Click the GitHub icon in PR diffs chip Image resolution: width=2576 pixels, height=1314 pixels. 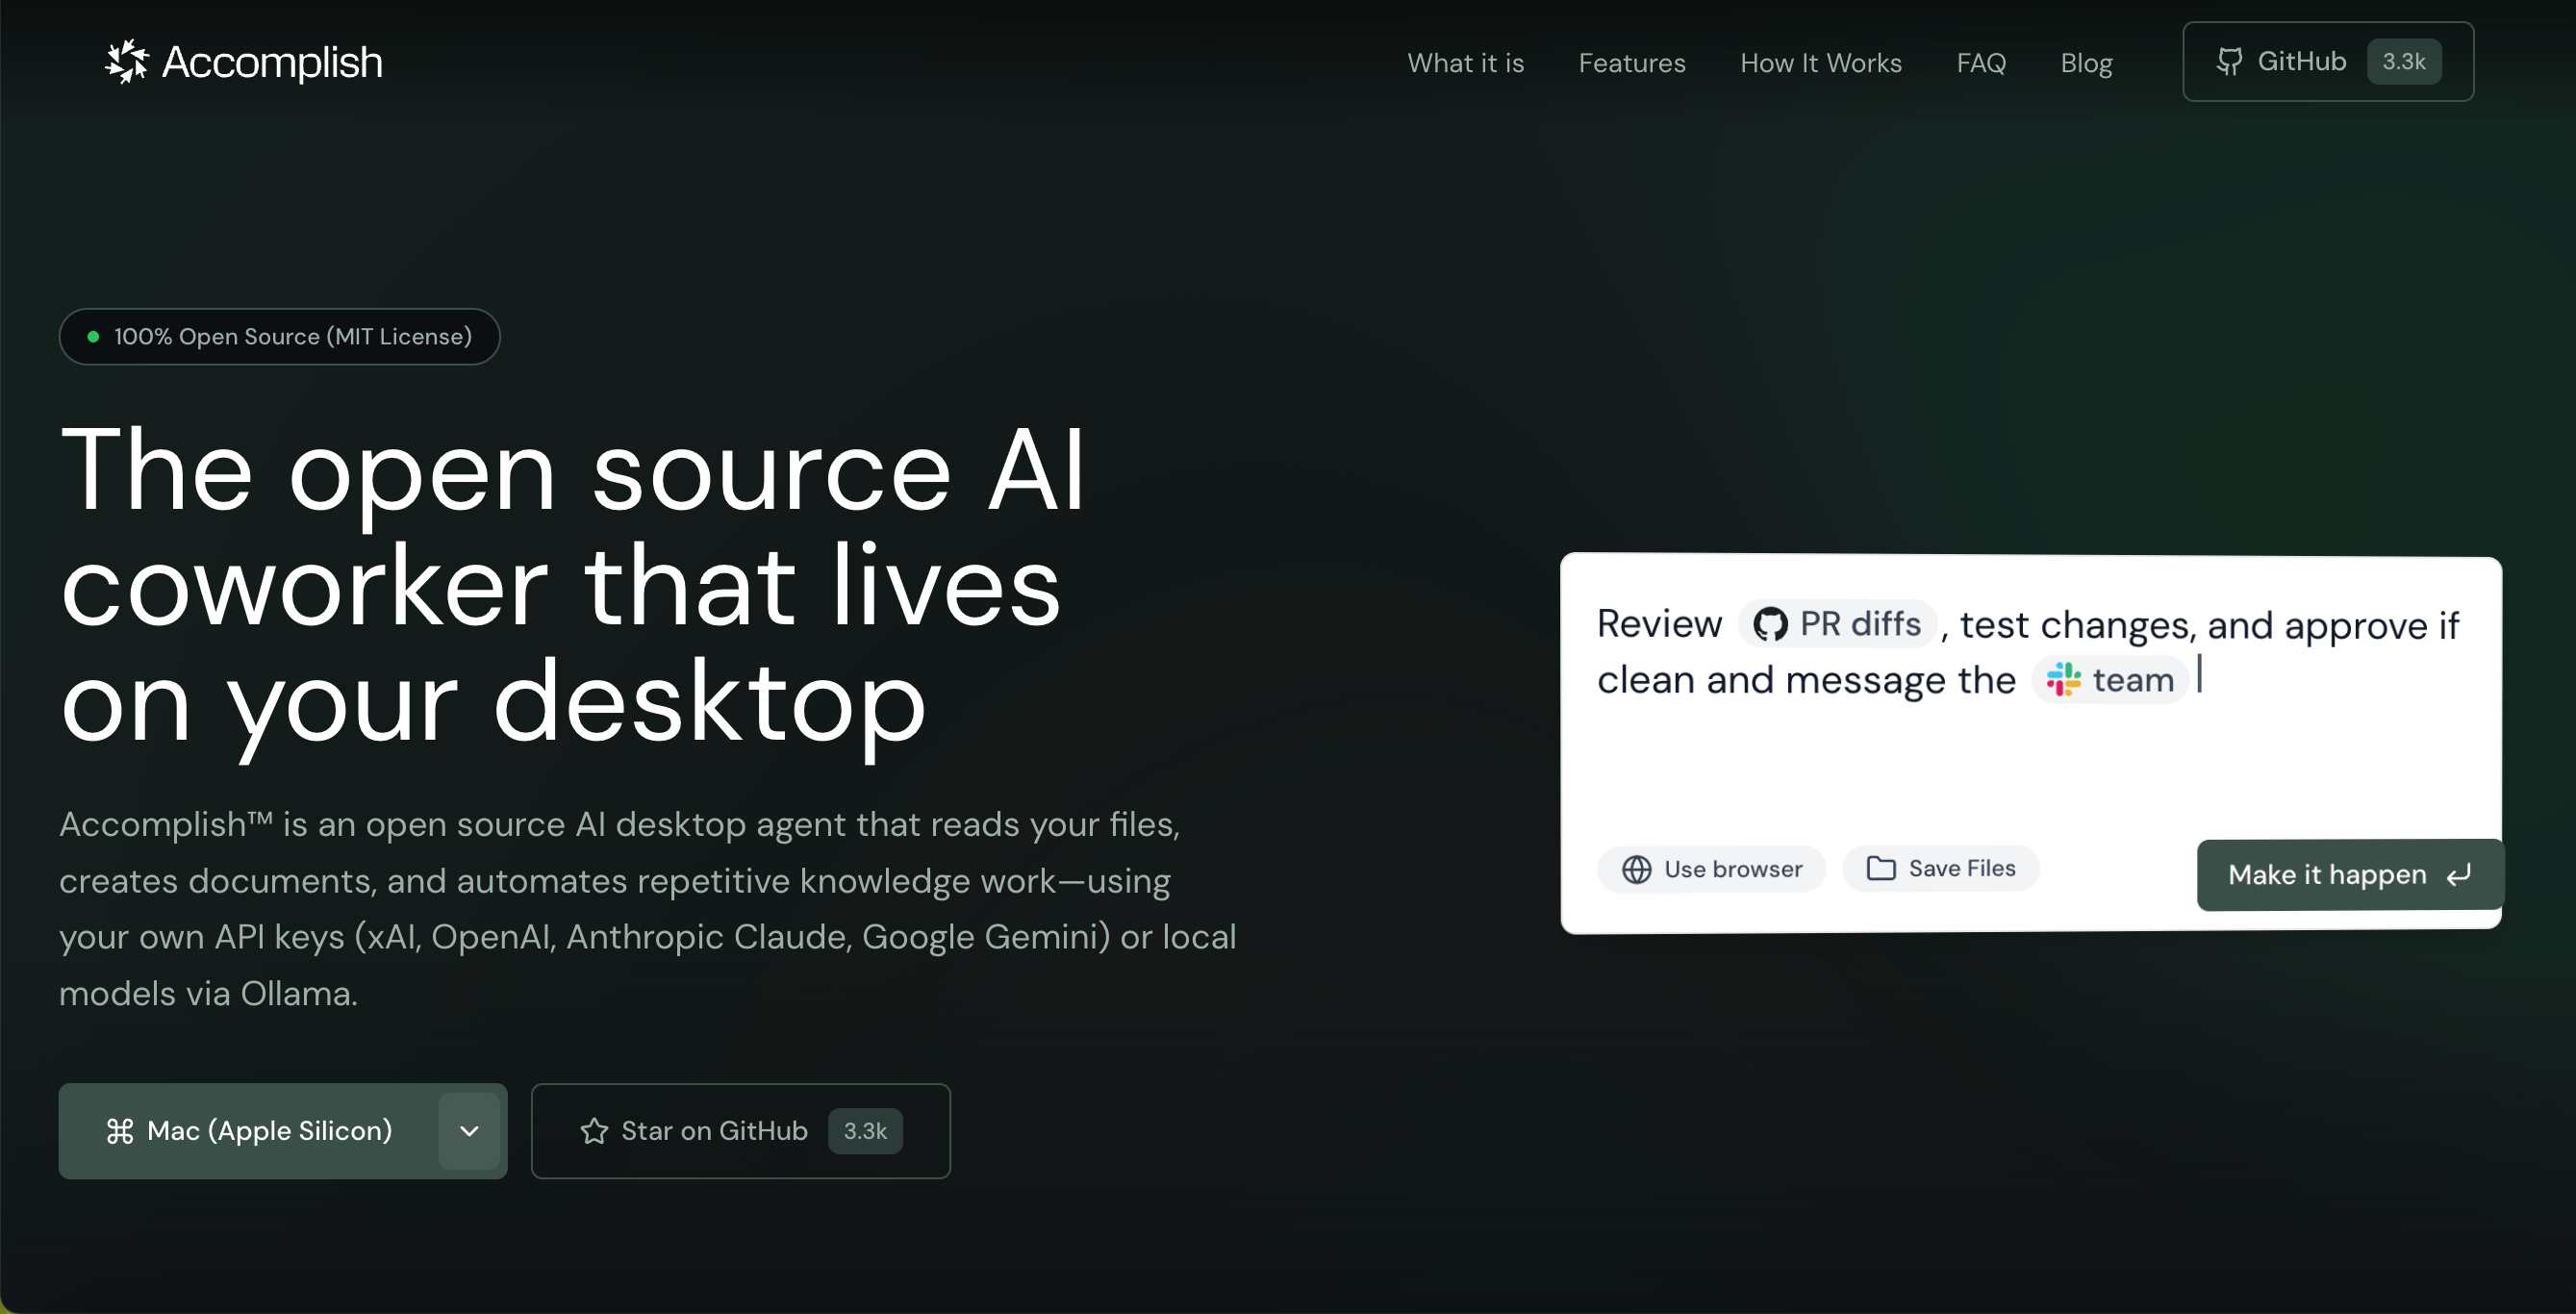[x=1770, y=624]
